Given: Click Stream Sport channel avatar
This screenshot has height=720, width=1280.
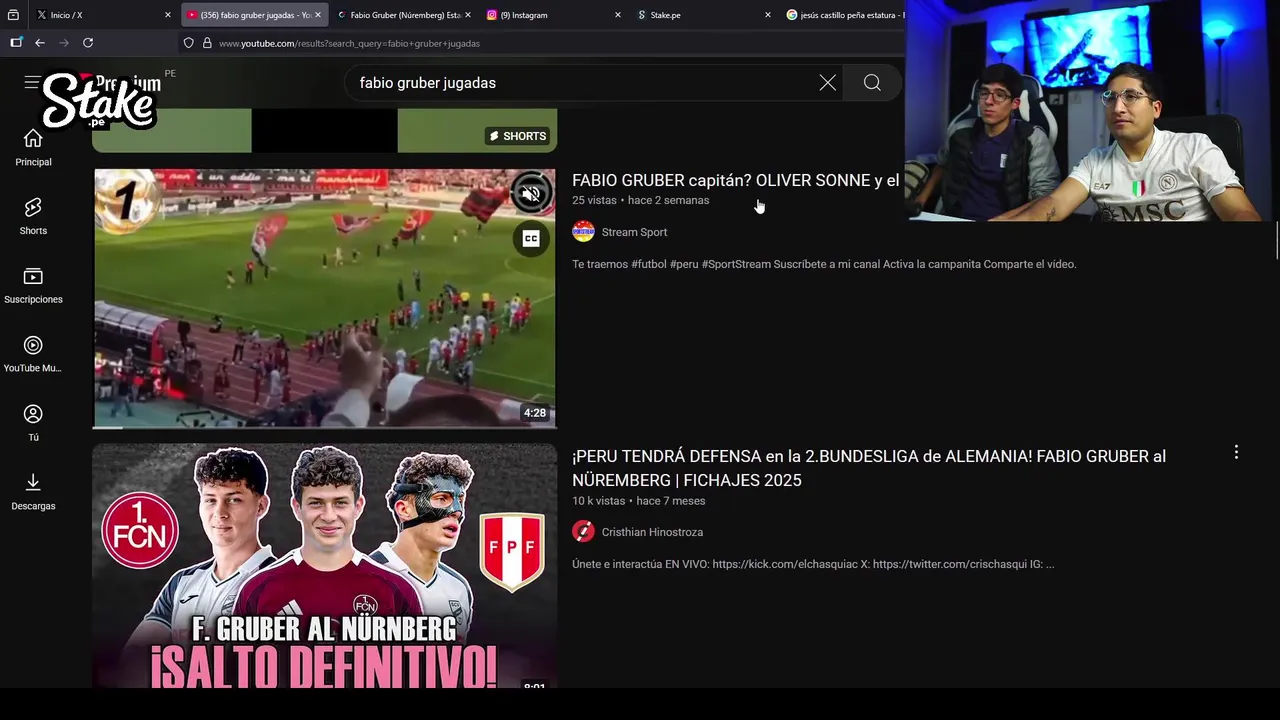Looking at the screenshot, I should click(x=583, y=232).
